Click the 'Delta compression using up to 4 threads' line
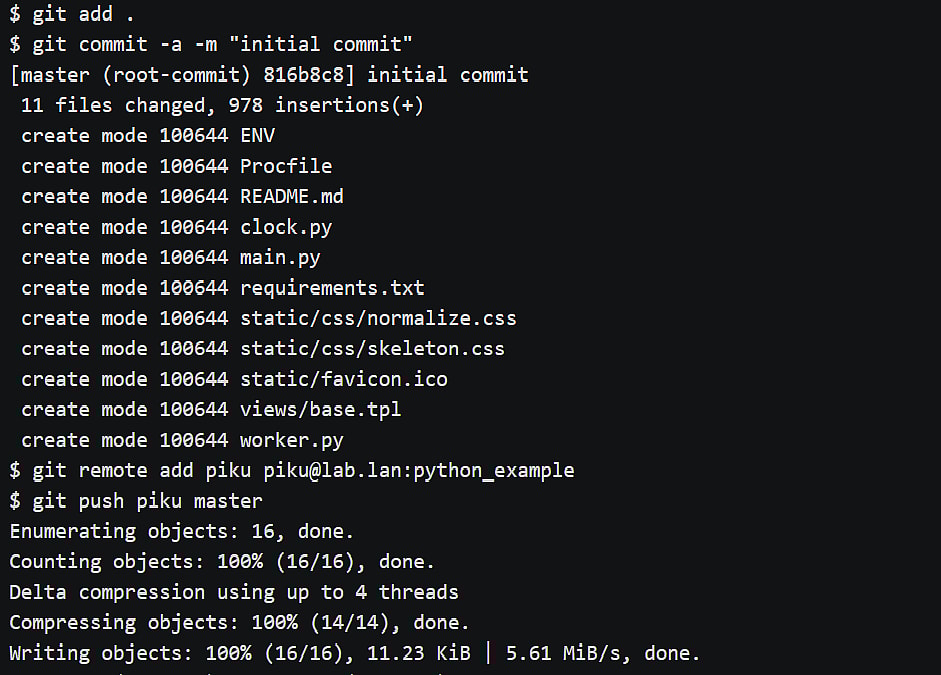The height and width of the screenshot is (675, 941). (x=234, y=593)
